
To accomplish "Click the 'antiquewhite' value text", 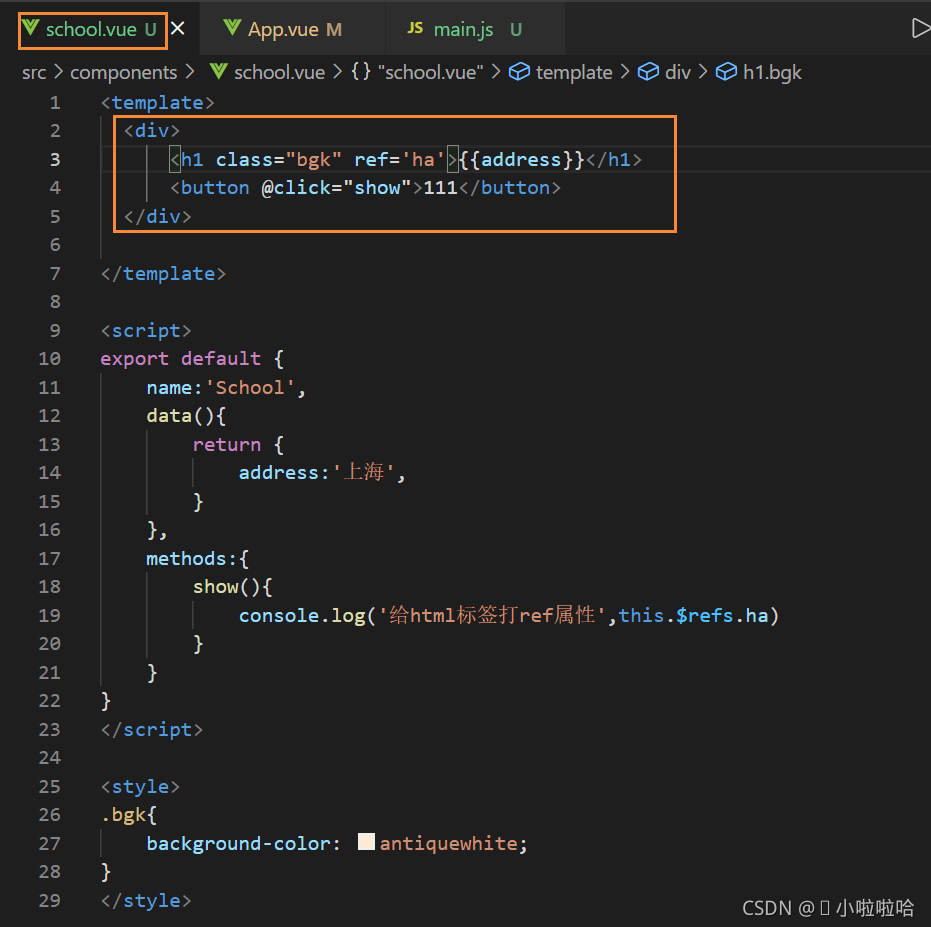I will pos(449,844).
